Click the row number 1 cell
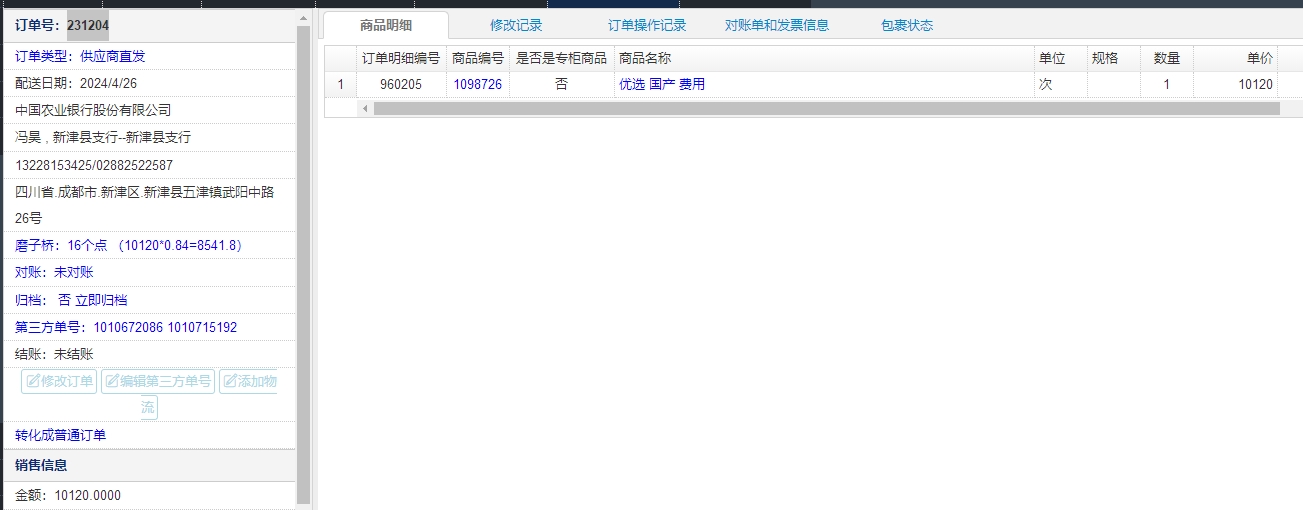This screenshot has height=510, width=1303. coord(340,85)
